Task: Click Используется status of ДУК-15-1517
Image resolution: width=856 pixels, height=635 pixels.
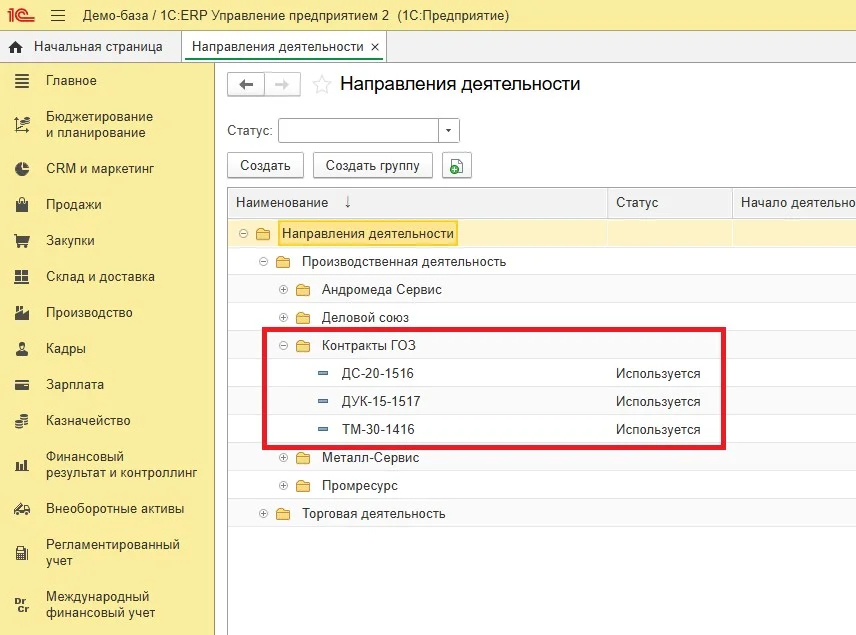Action: click(658, 401)
